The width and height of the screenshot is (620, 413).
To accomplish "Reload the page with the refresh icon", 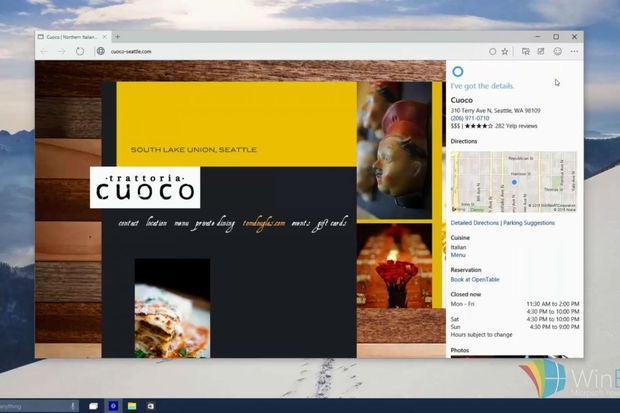I will [x=80, y=51].
